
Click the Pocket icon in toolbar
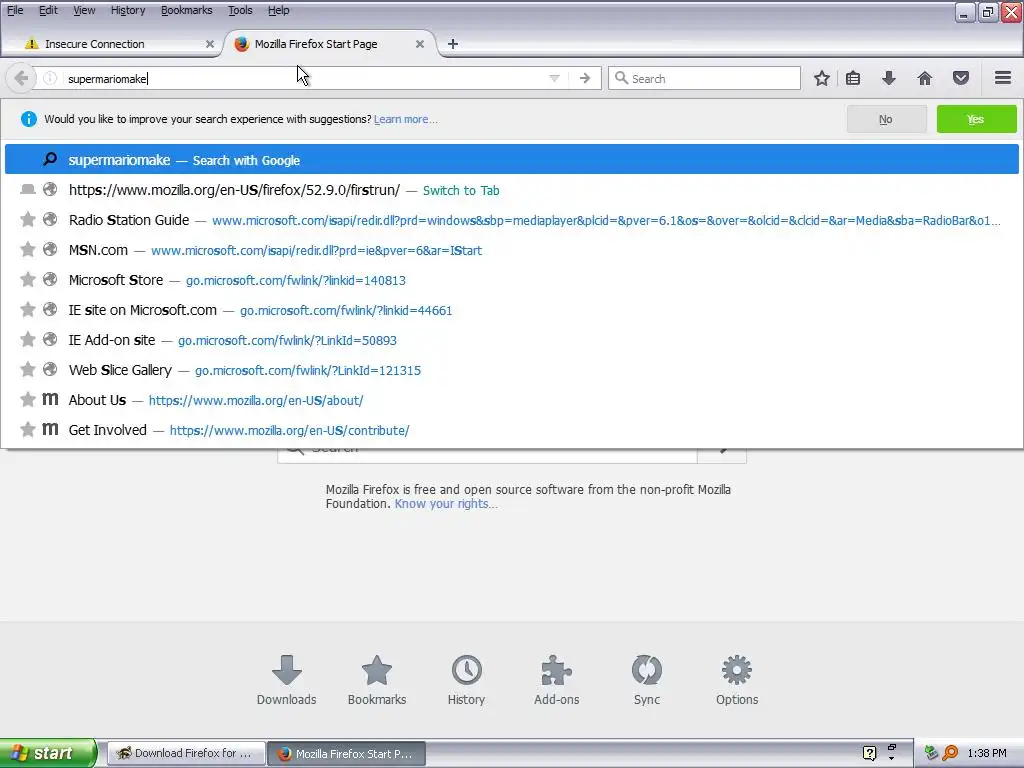[x=961, y=78]
